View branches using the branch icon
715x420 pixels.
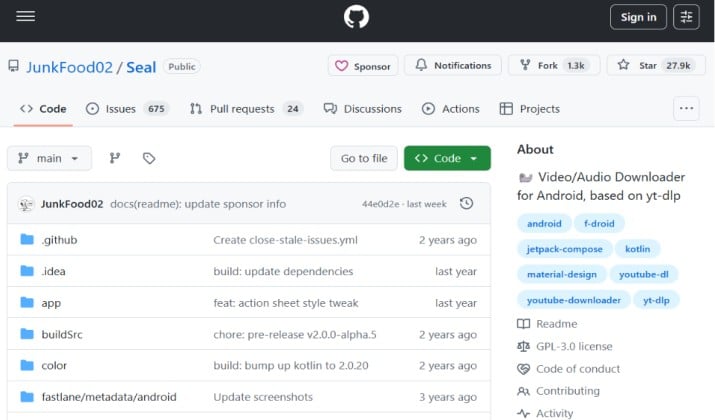pyautogui.click(x=115, y=158)
